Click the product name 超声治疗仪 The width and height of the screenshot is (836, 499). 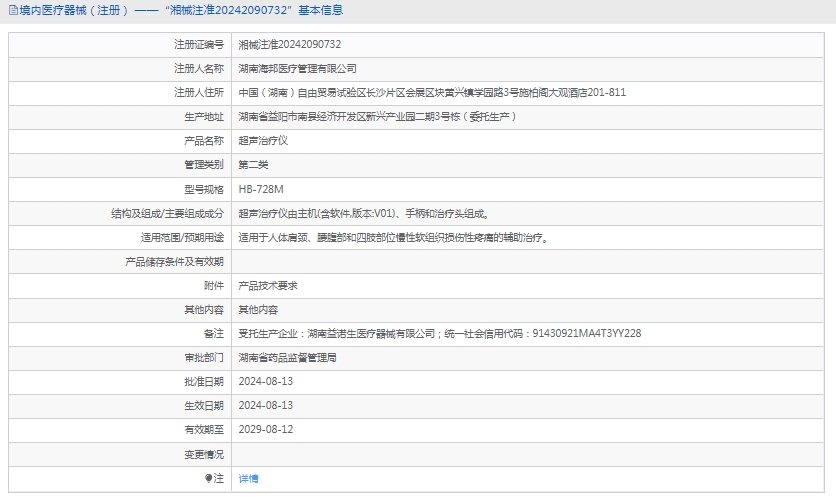click(x=263, y=141)
